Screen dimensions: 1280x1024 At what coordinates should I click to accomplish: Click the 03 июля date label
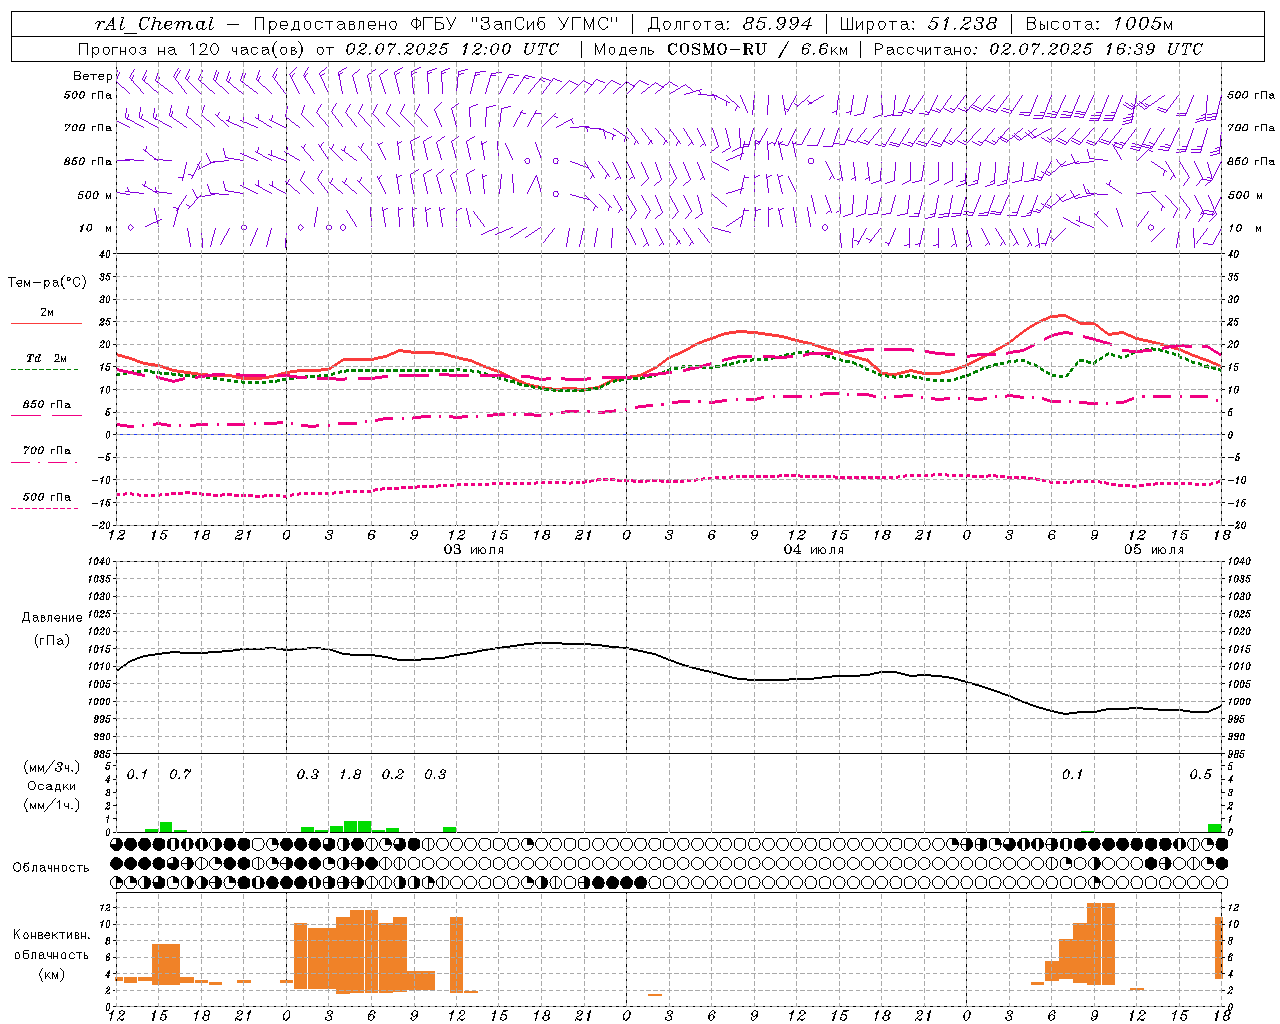[474, 549]
